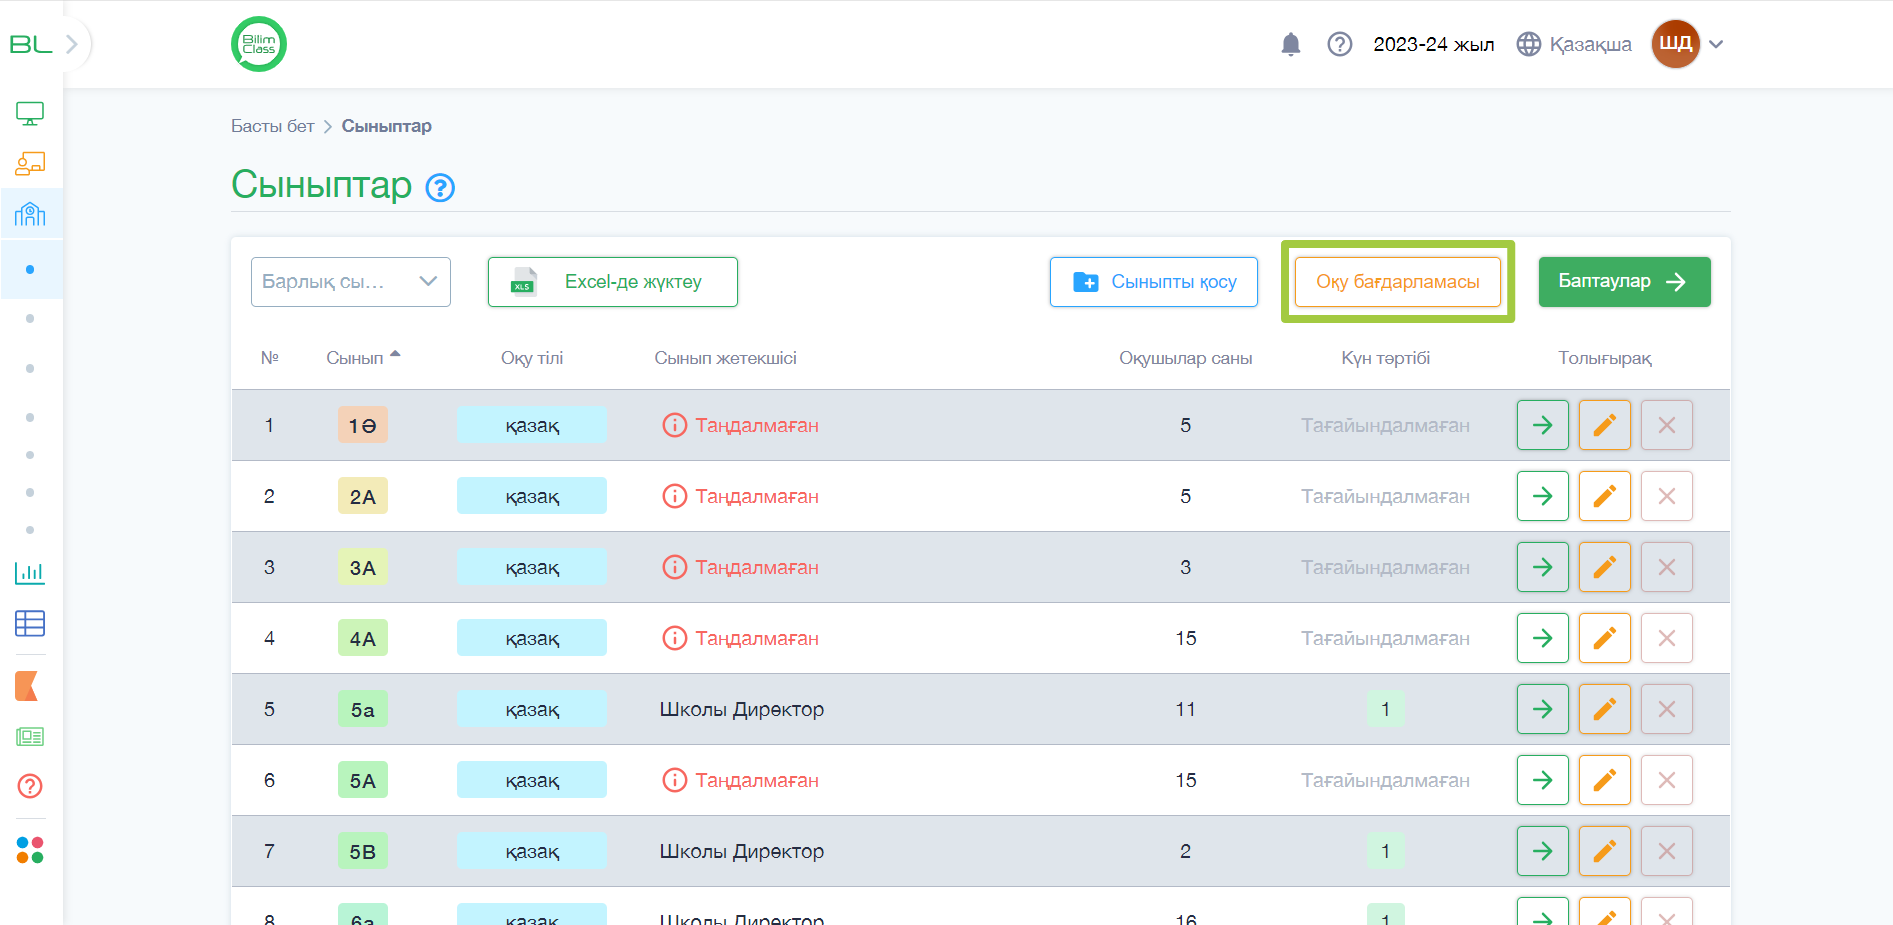Open details arrow for class 2А
Viewport: 1893px width, 925px height.
pyautogui.click(x=1543, y=496)
